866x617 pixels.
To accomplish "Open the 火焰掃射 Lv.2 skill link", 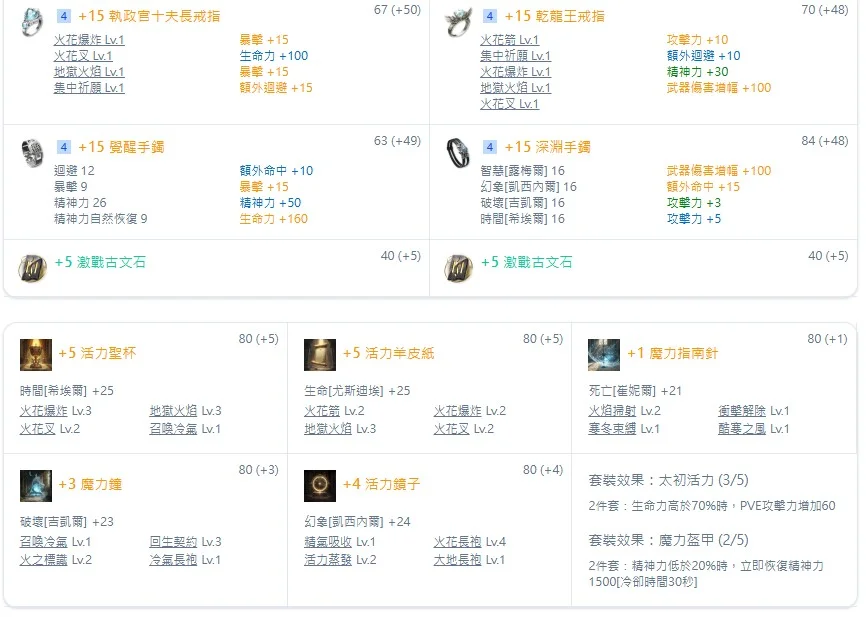I will 624,410.
